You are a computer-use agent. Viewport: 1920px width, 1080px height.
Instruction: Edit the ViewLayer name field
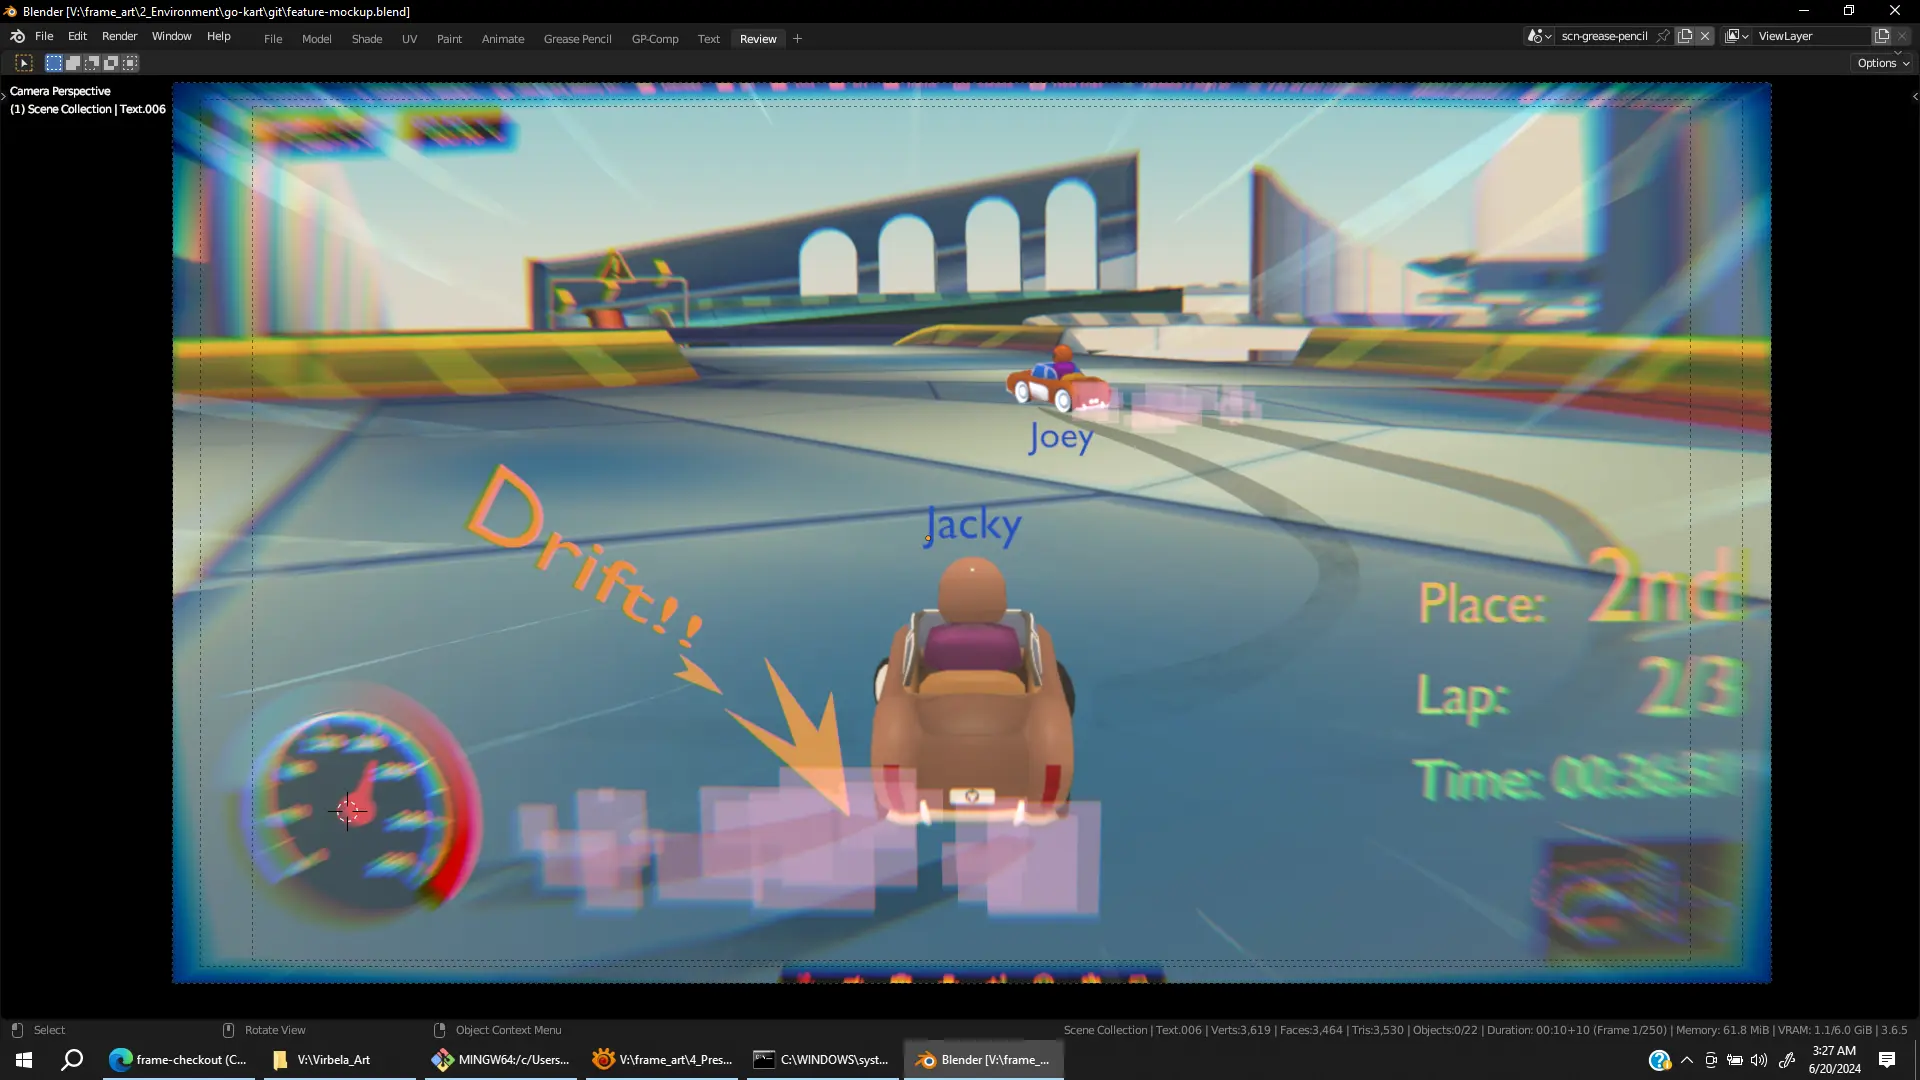click(1810, 36)
